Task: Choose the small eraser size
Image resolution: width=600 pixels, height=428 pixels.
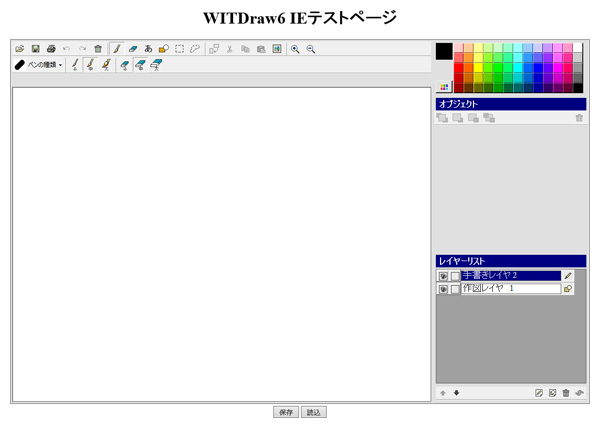Action: click(124, 65)
